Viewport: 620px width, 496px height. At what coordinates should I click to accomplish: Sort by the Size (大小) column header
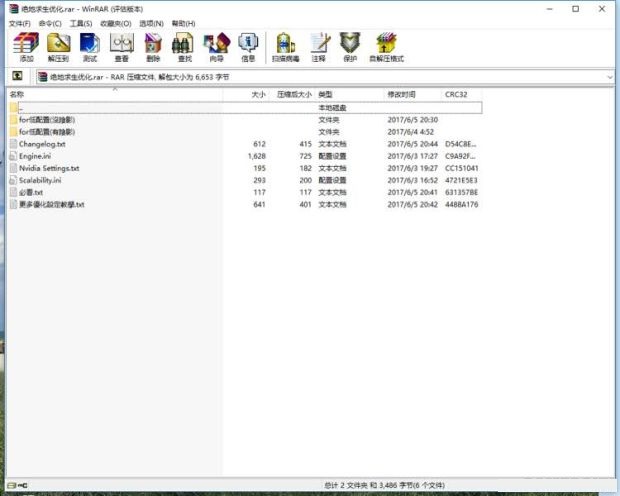tap(246, 95)
